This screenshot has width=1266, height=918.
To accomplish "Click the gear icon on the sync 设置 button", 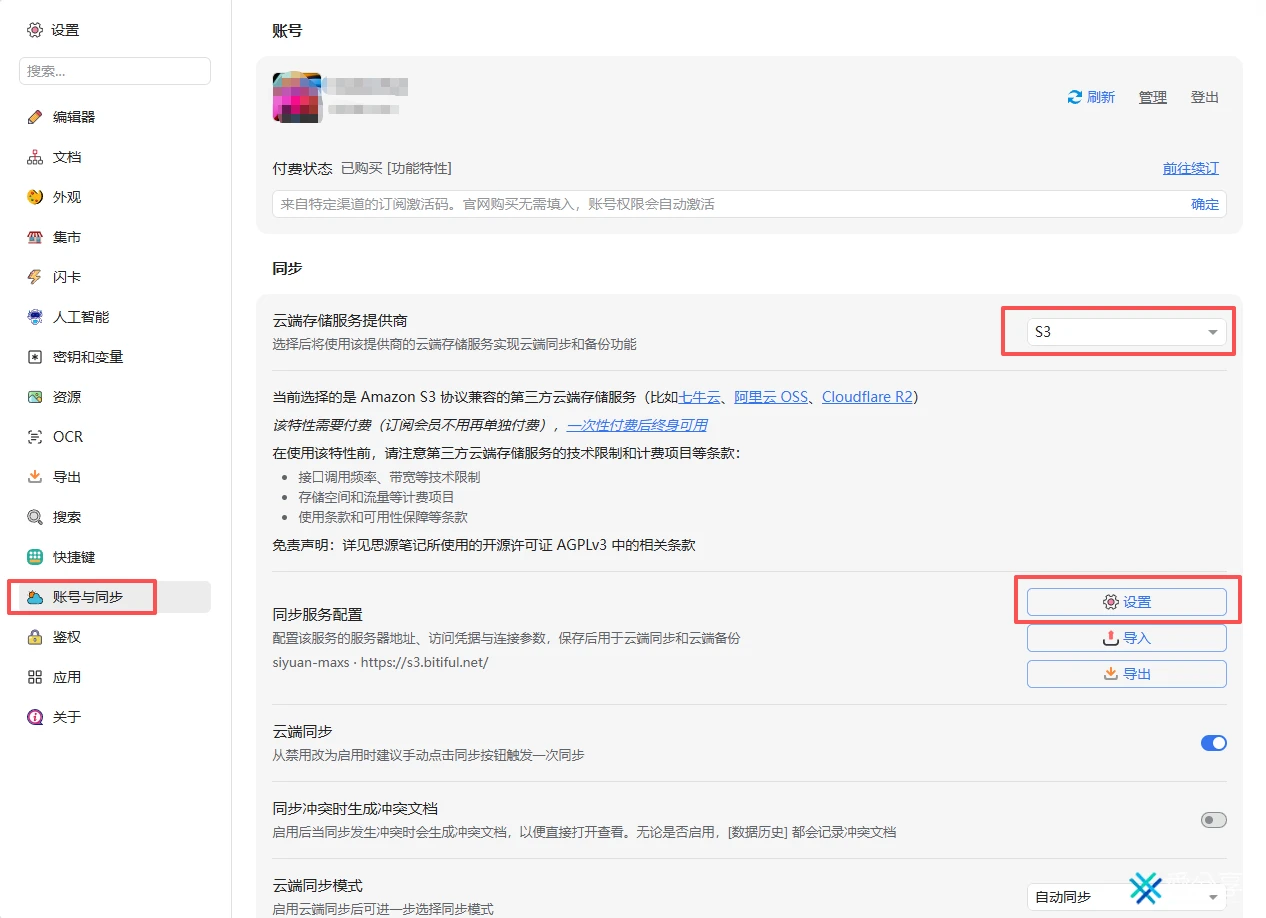I will point(1110,602).
